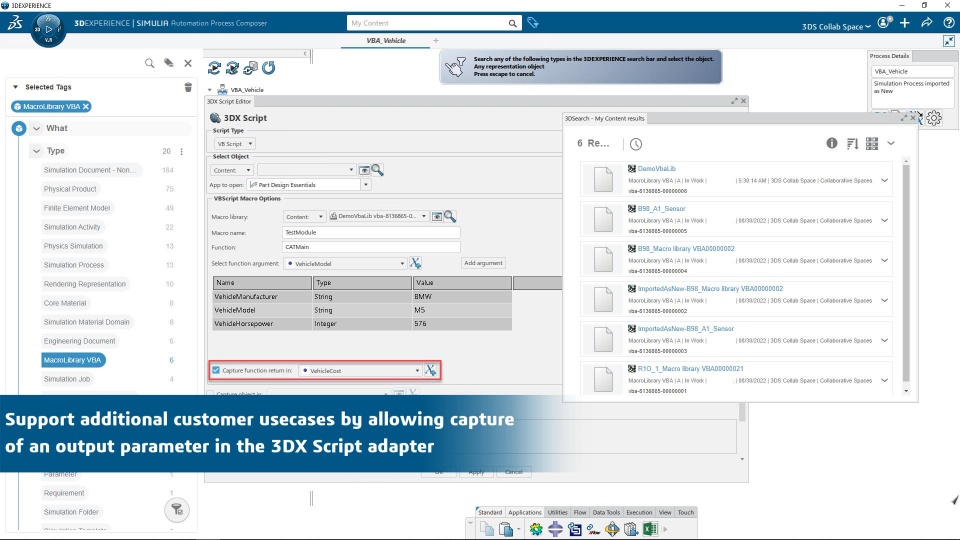
Task: Open the Help question mark icon
Action: [x=948, y=23]
